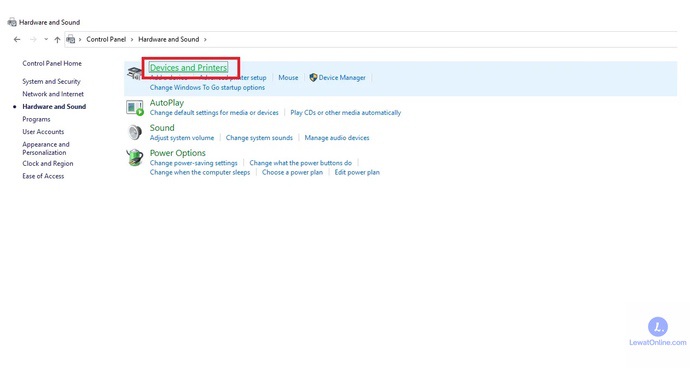Screen dimensions: 700x378
Task: Click the Sound speaker icon
Action: tap(135, 132)
